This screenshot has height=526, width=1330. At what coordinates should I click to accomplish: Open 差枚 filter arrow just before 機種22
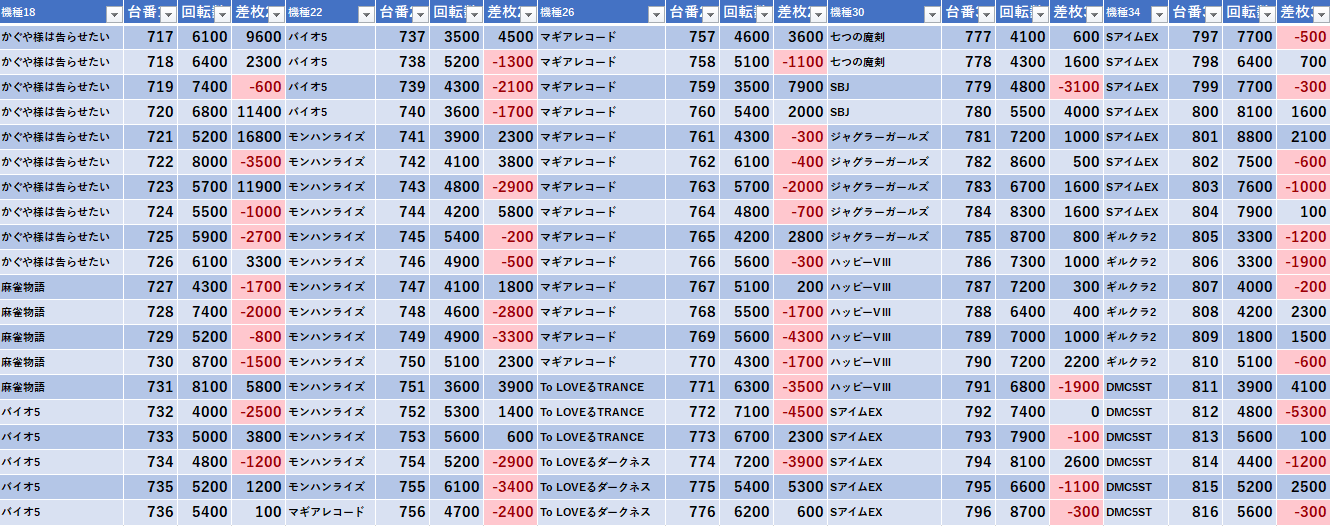click(276, 13)
